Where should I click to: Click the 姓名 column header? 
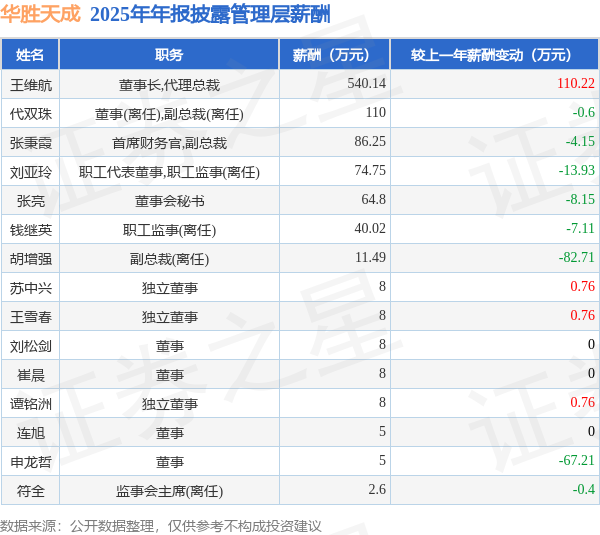30,55
